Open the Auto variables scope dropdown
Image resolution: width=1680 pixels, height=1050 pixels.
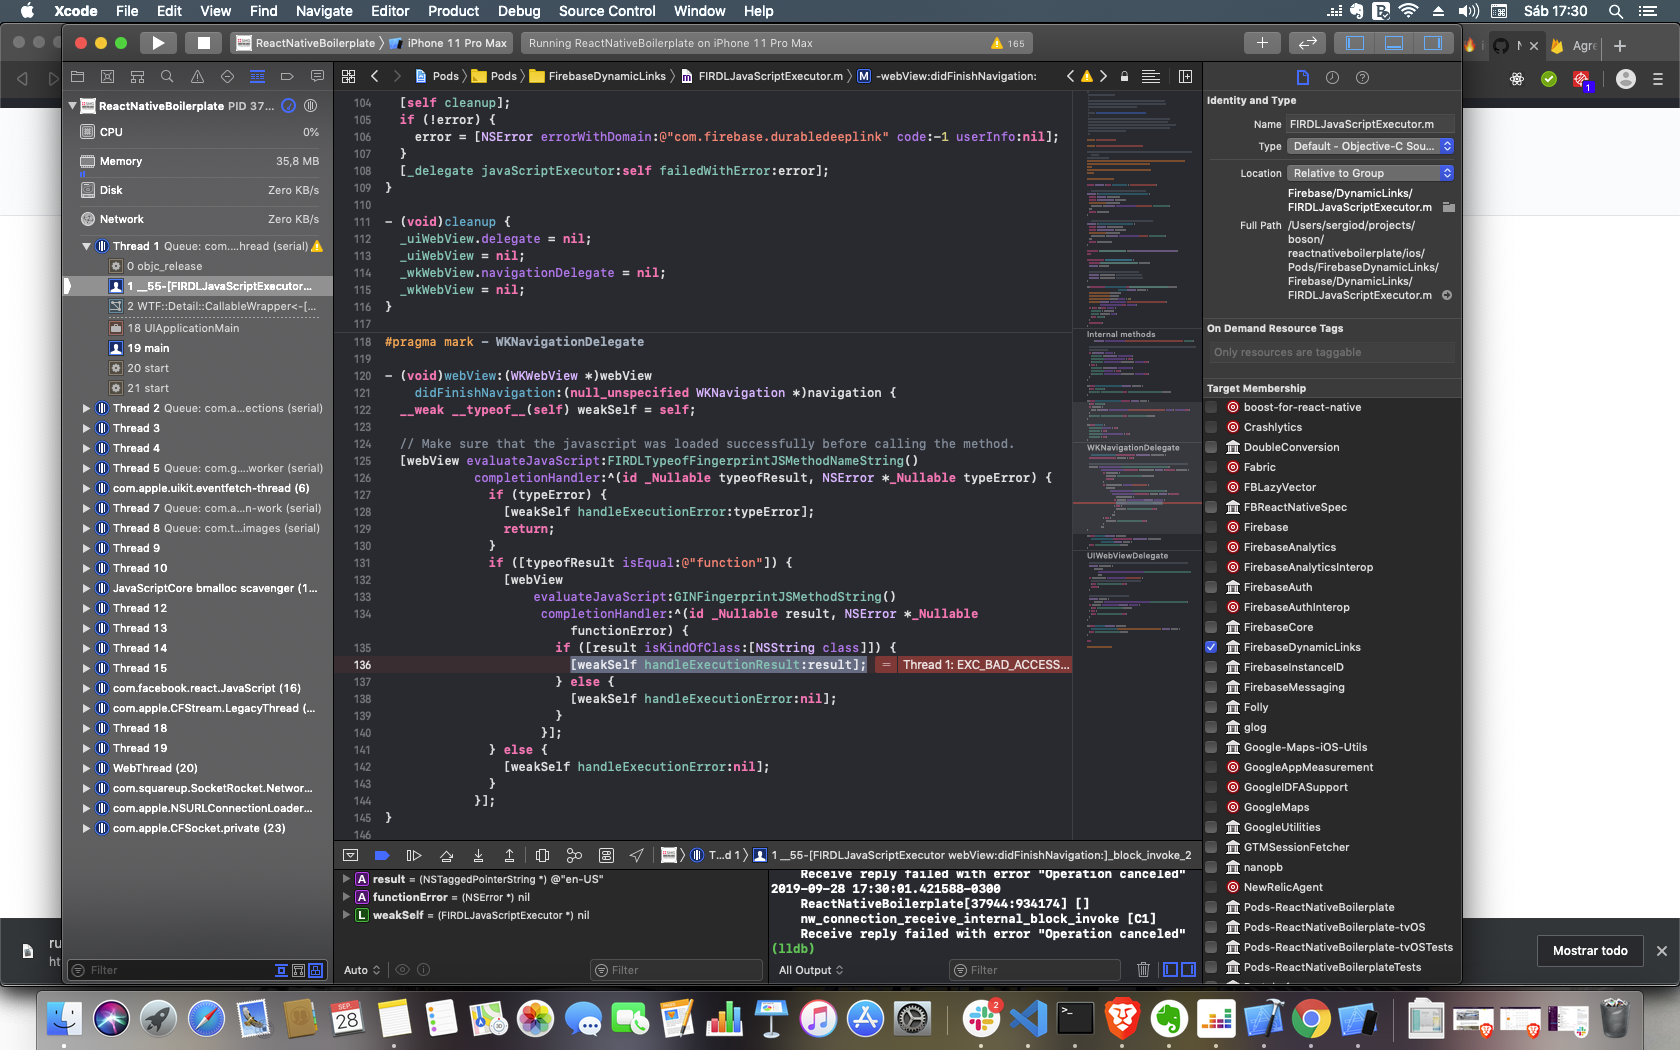click(362, 970)
